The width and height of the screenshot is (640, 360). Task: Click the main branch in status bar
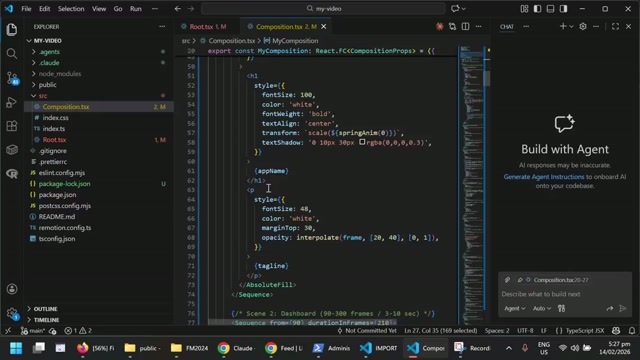[x=33, y=331]
